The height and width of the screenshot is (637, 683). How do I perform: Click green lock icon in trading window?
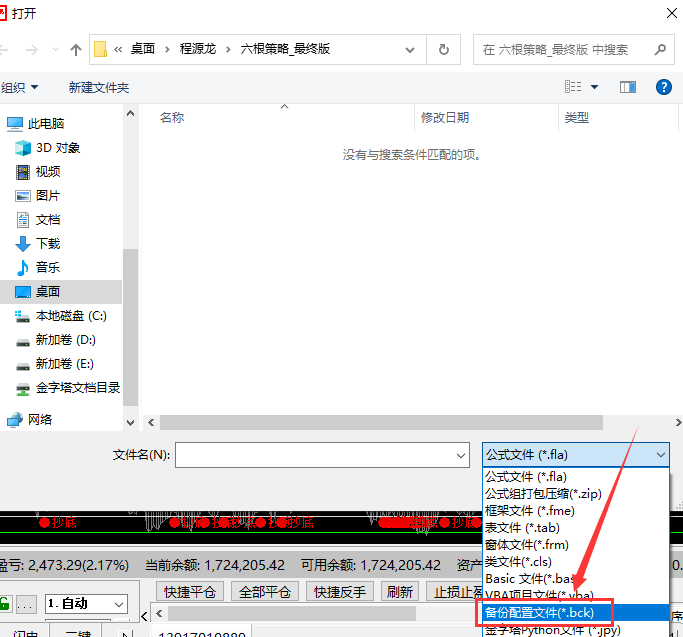point(5,604)
